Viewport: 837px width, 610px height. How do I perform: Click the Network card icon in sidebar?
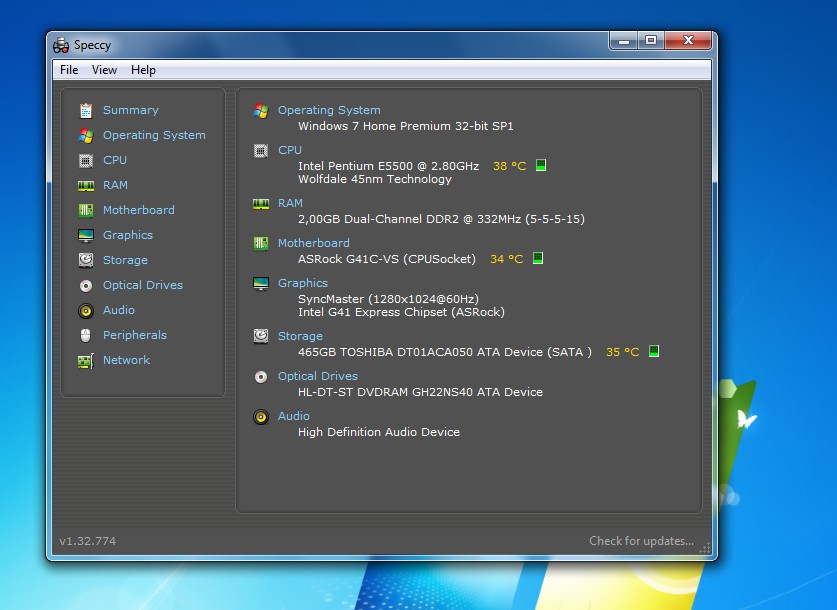click(85, 361)
